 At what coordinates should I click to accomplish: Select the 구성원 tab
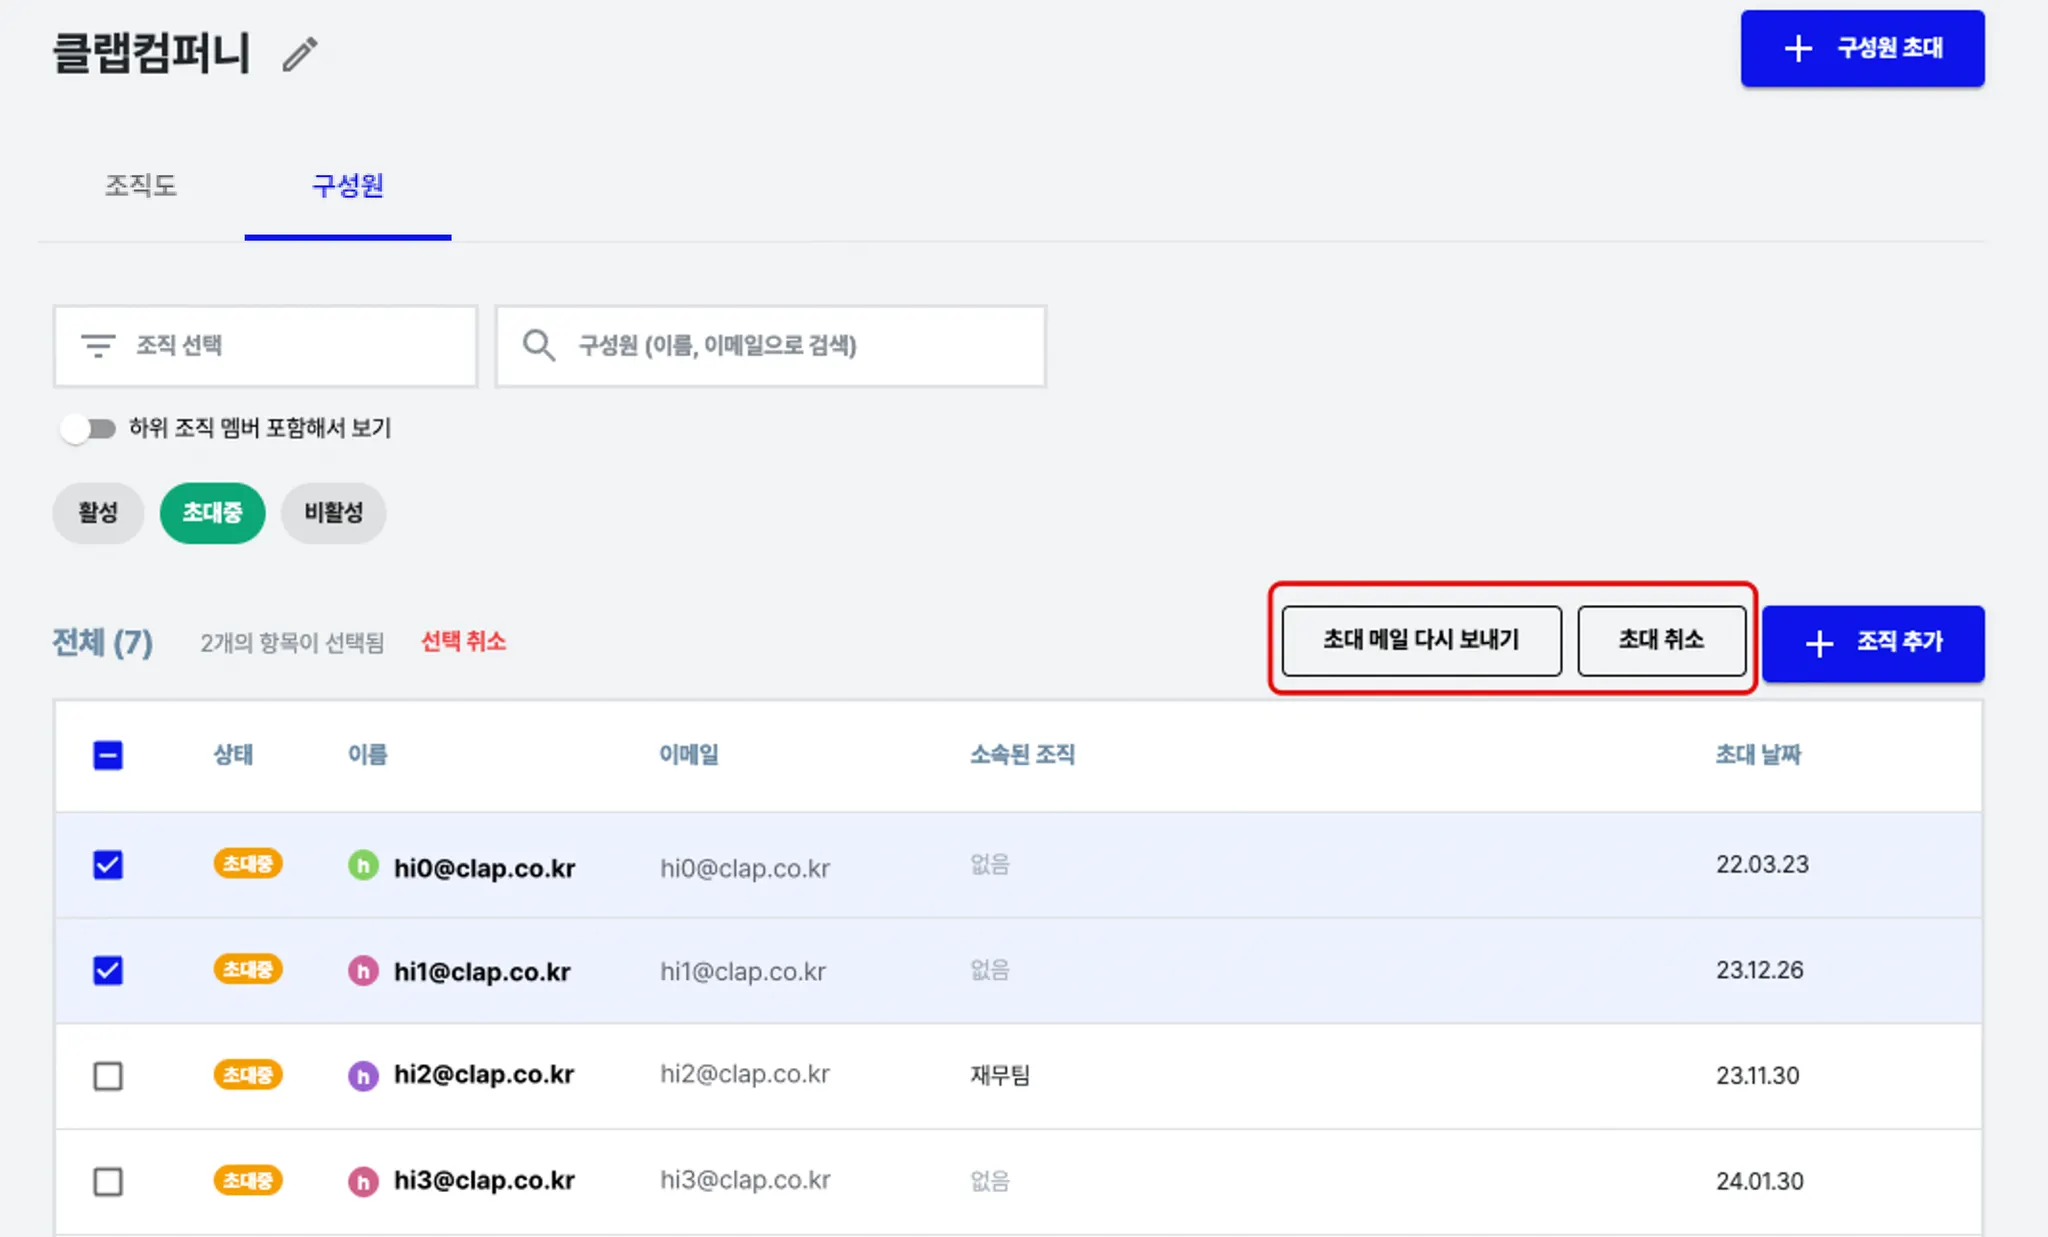347,186
